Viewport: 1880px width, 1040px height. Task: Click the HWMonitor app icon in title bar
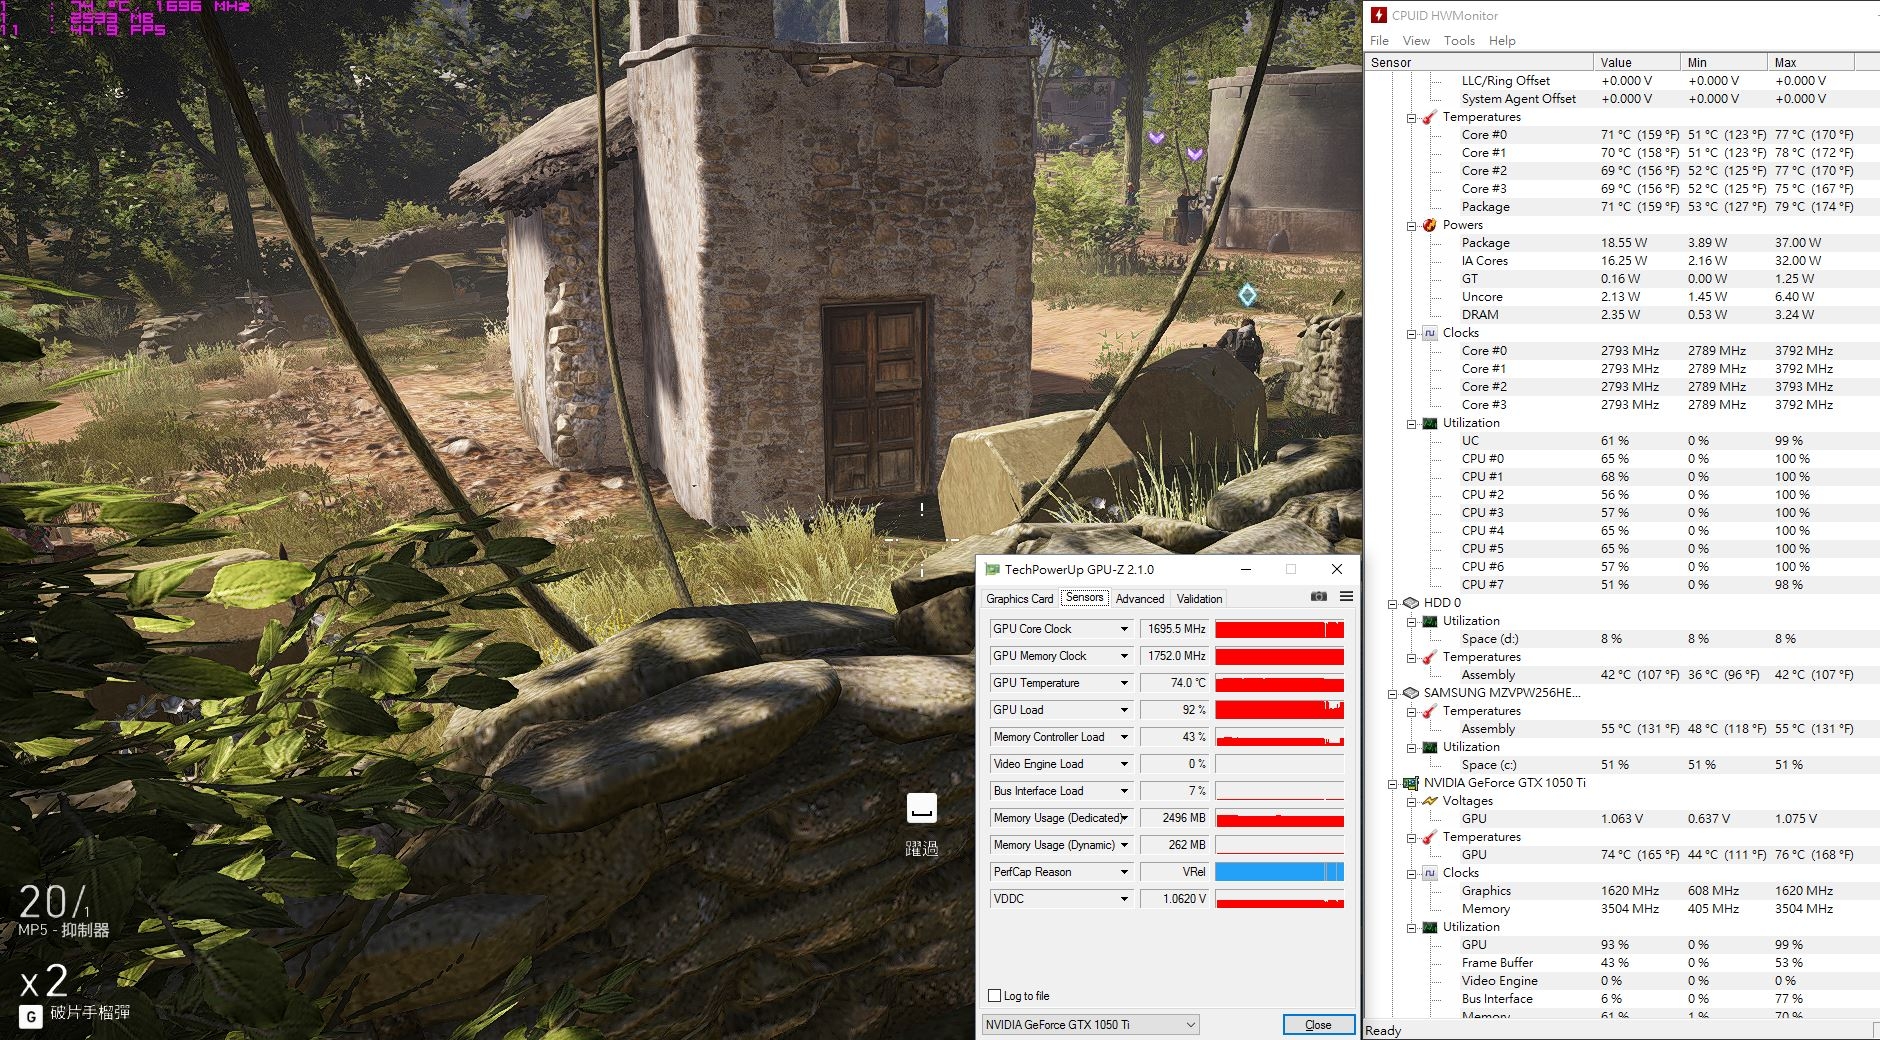point(1379,15)
